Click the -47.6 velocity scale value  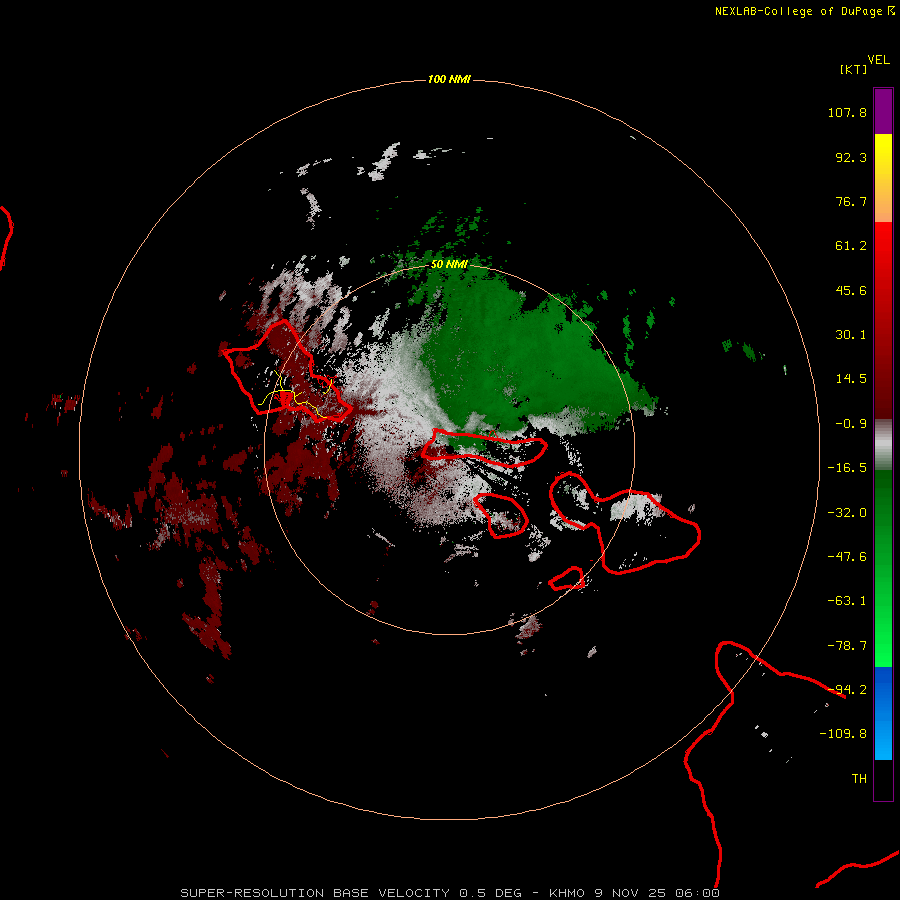click(847, 557)
